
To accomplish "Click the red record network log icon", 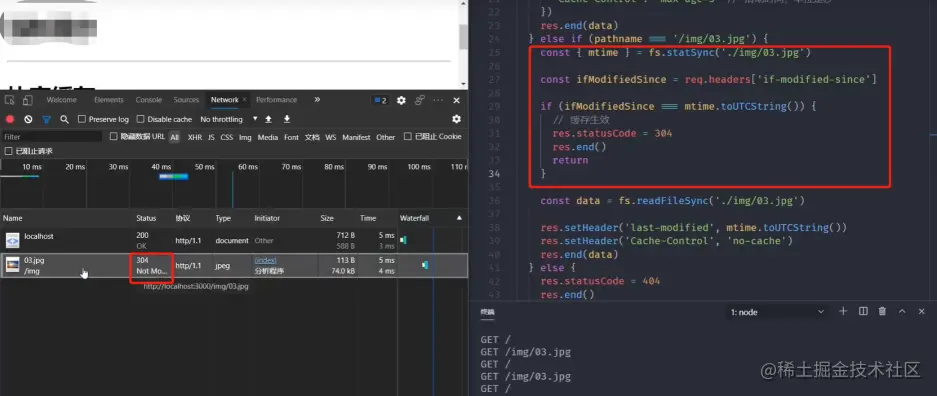I will (x=10, y=119).
